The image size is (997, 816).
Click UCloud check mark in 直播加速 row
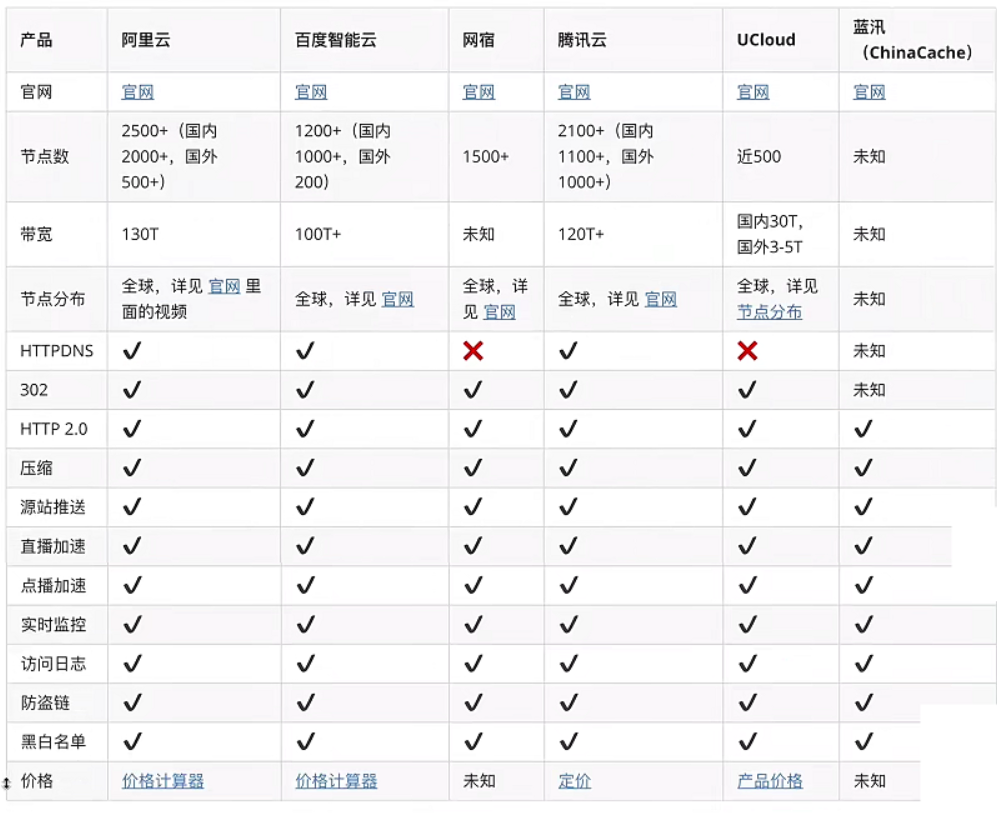coord(747,546)
